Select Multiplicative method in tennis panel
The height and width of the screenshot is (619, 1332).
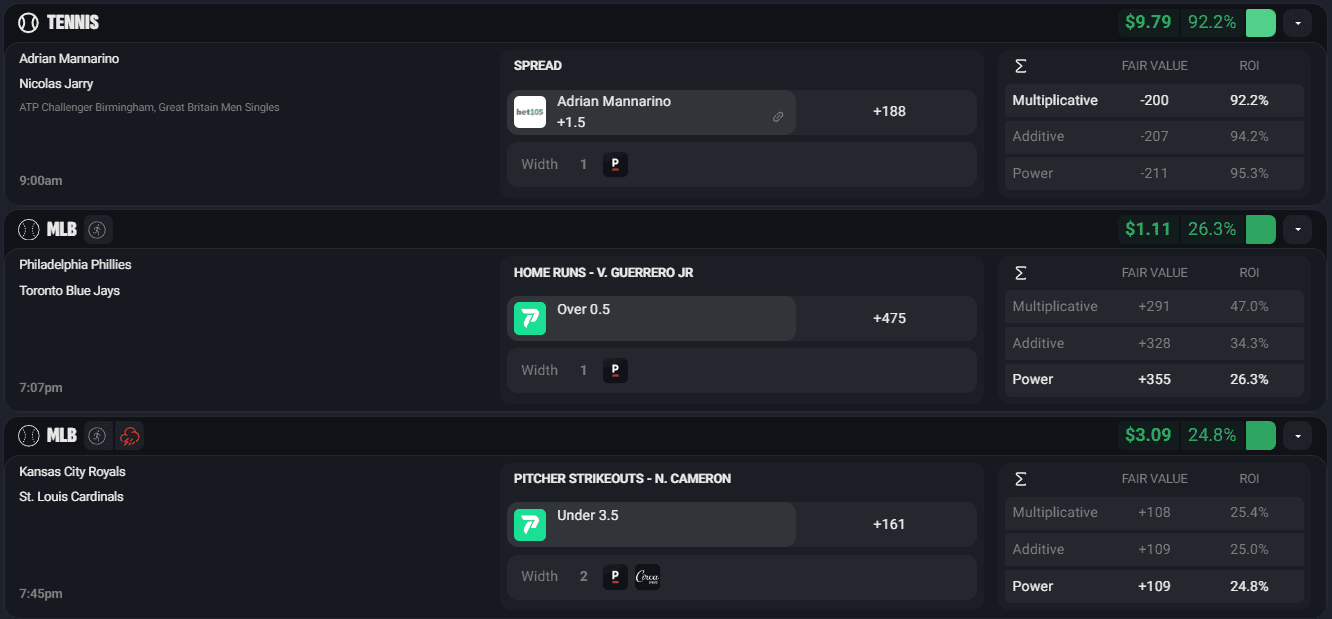[x=1154, y=100]
